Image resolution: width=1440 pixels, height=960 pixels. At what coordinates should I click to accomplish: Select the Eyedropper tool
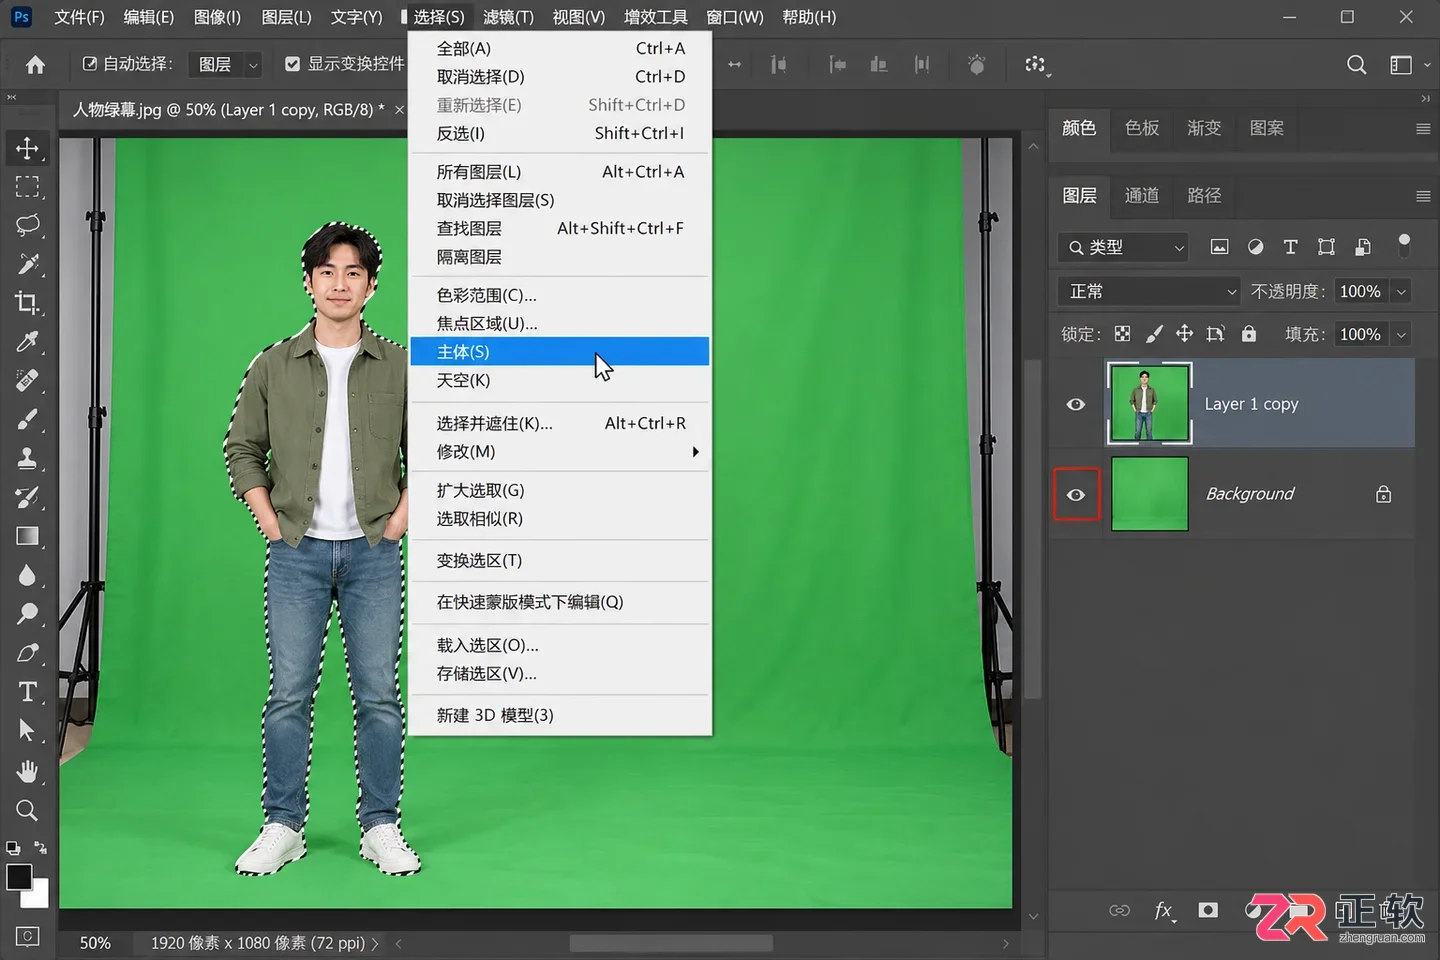[27, 342]
